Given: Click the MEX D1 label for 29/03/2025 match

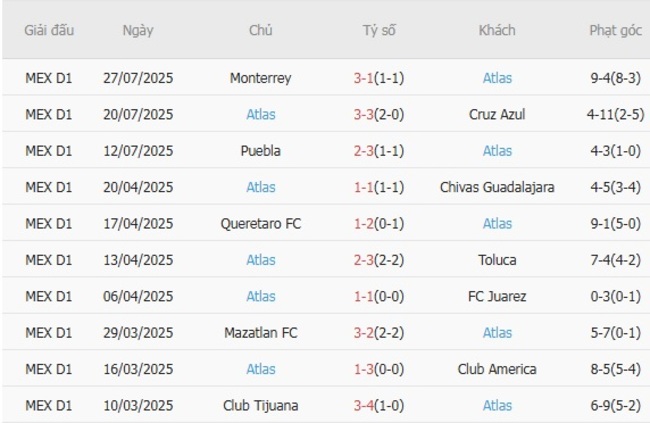Looking at the screenshot, I should pos(48,333).
